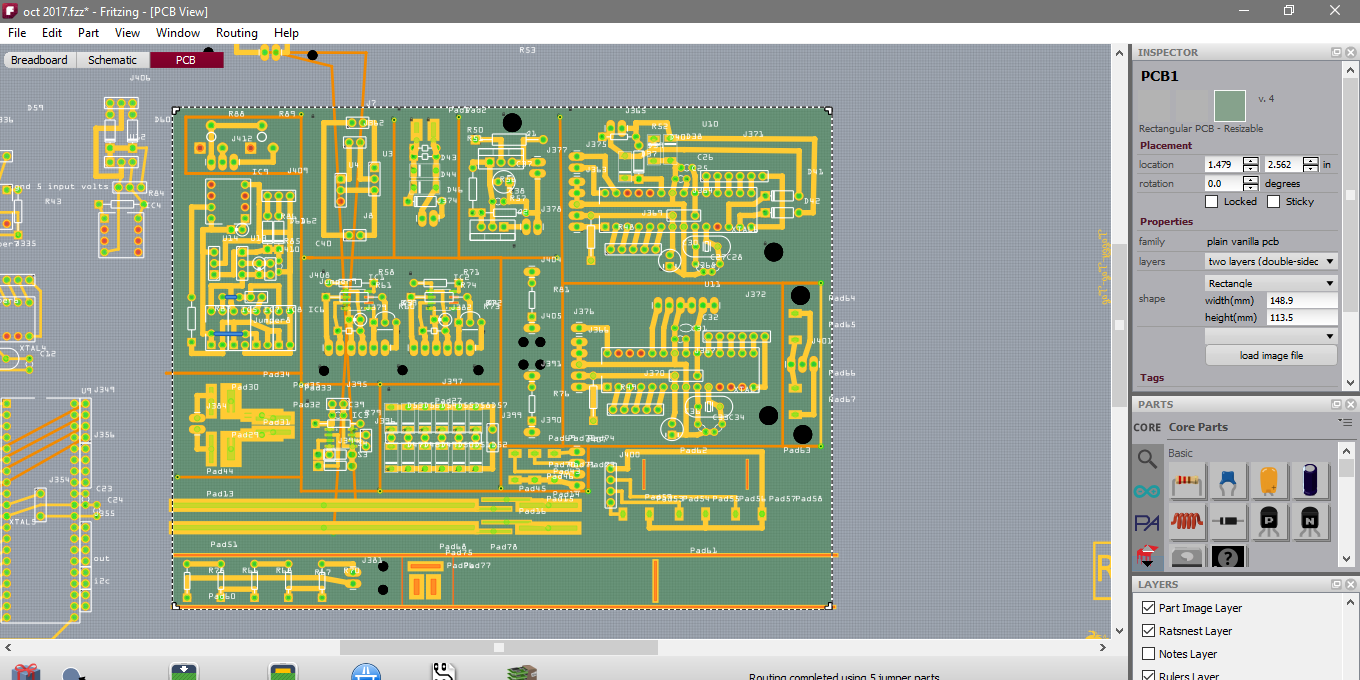1360x680 pixels.
Task: Switch to the Arduino parts bin
Action: click(x=1146, y=489)
